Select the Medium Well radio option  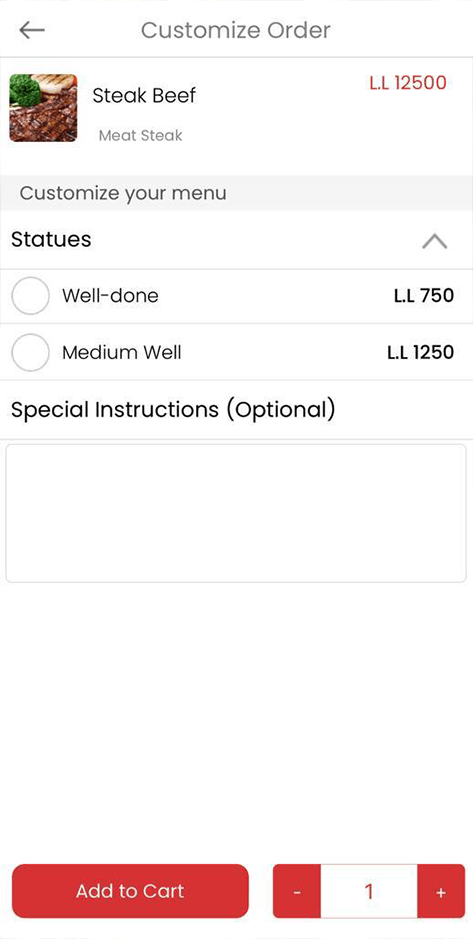click(30, 352)
